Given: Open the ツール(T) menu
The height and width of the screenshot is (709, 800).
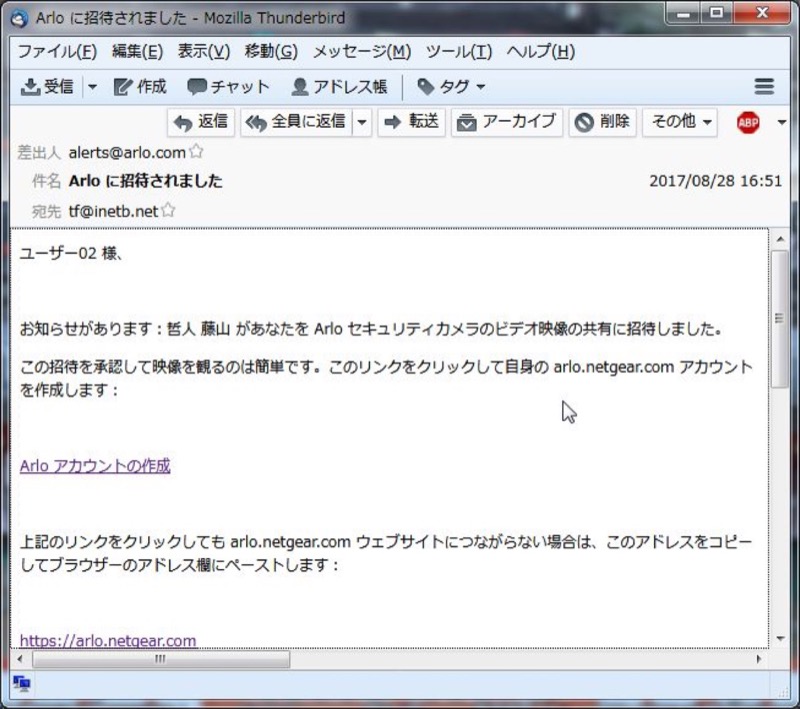Looking at the screenshot, I should (458, 52).
